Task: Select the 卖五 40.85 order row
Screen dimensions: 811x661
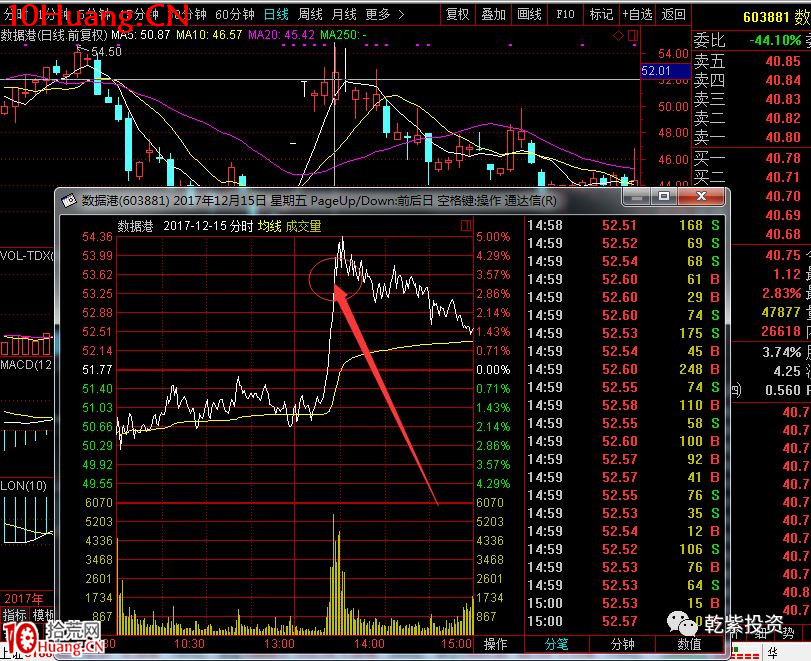Action: click(x=752, y=61)
